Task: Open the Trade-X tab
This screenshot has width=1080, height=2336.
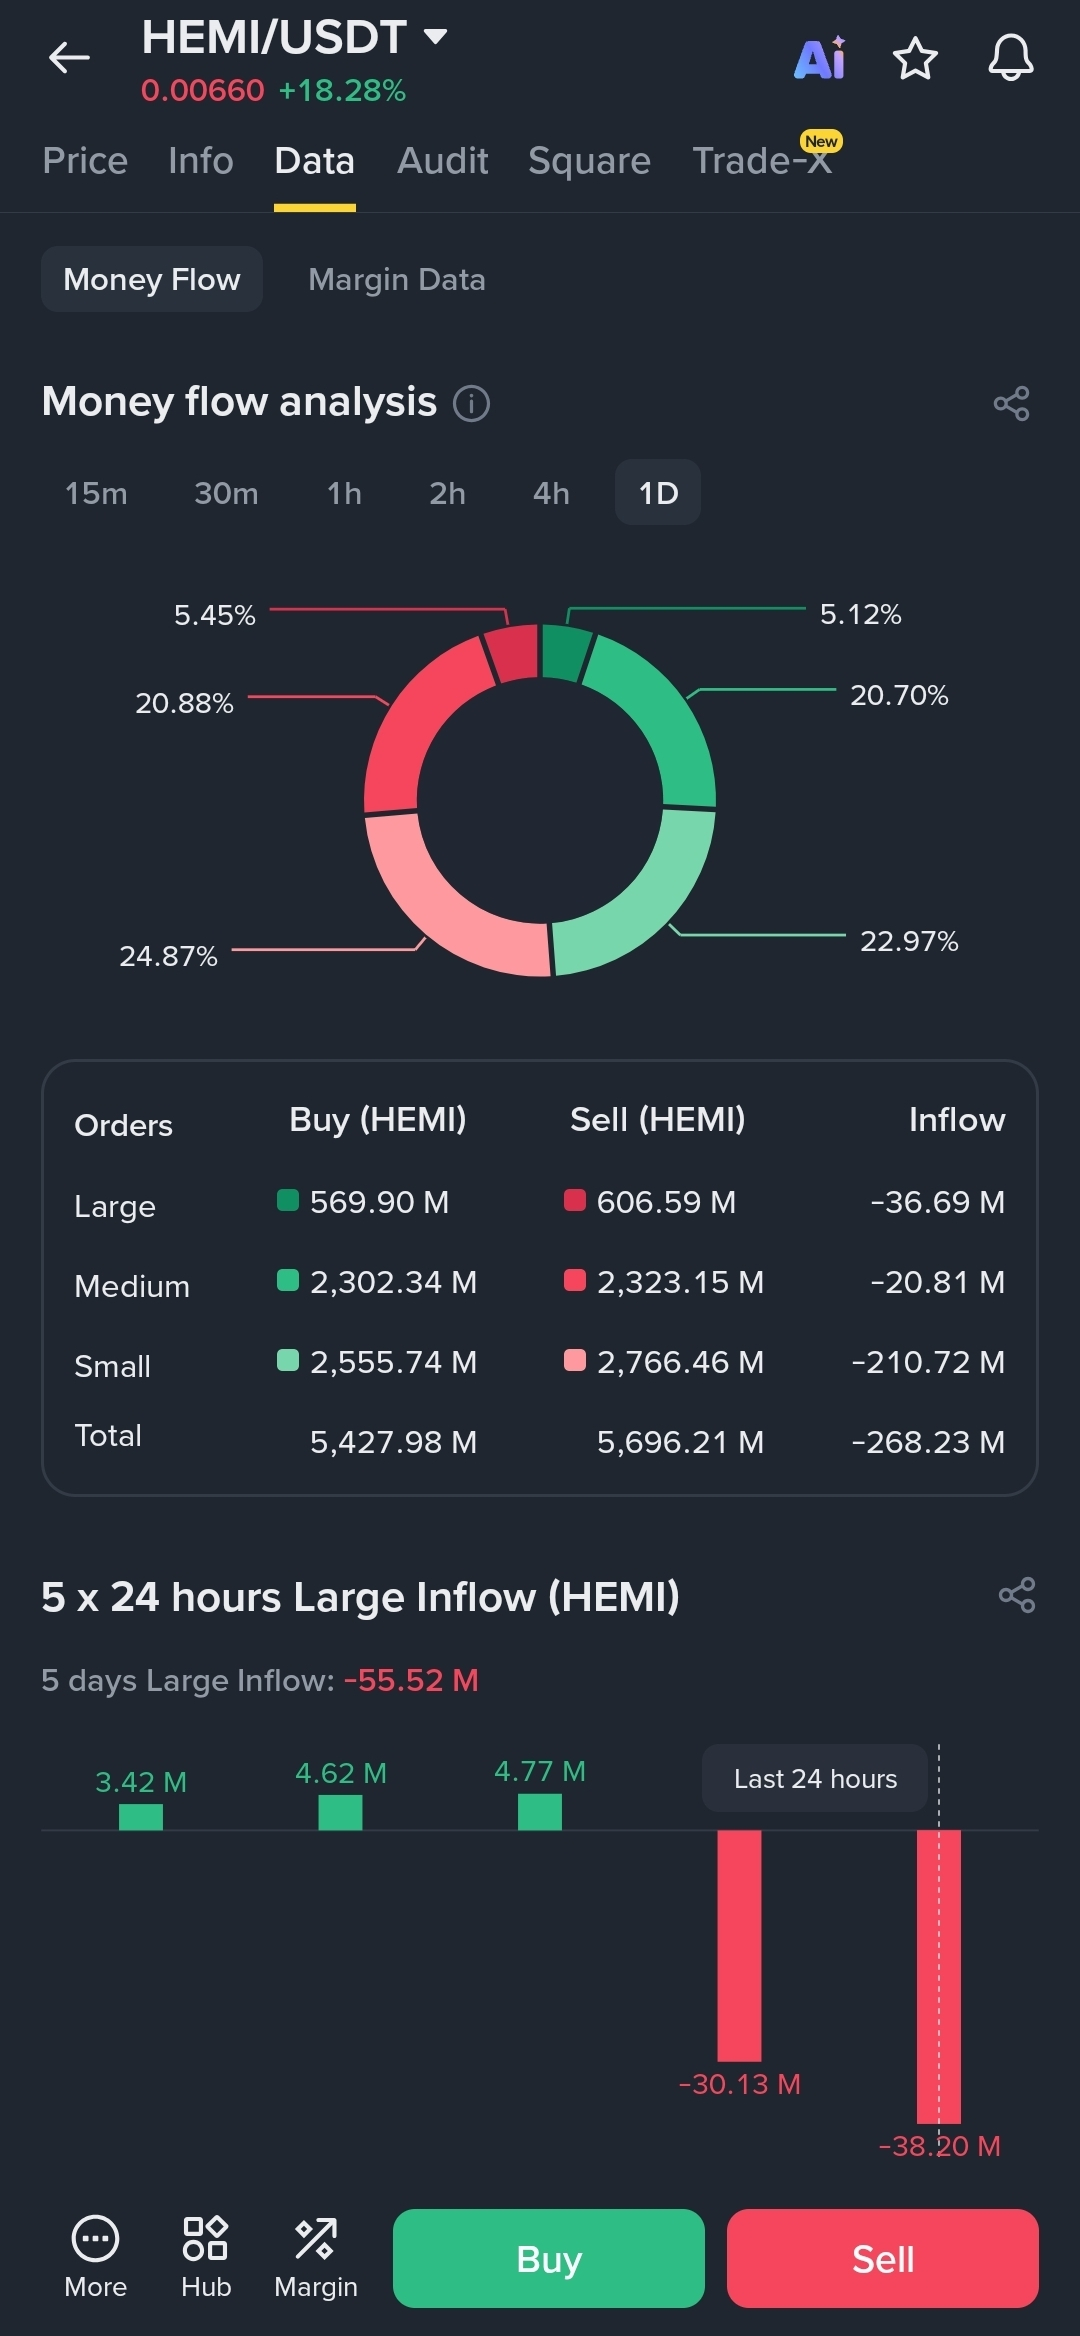Action: point(763,161)
